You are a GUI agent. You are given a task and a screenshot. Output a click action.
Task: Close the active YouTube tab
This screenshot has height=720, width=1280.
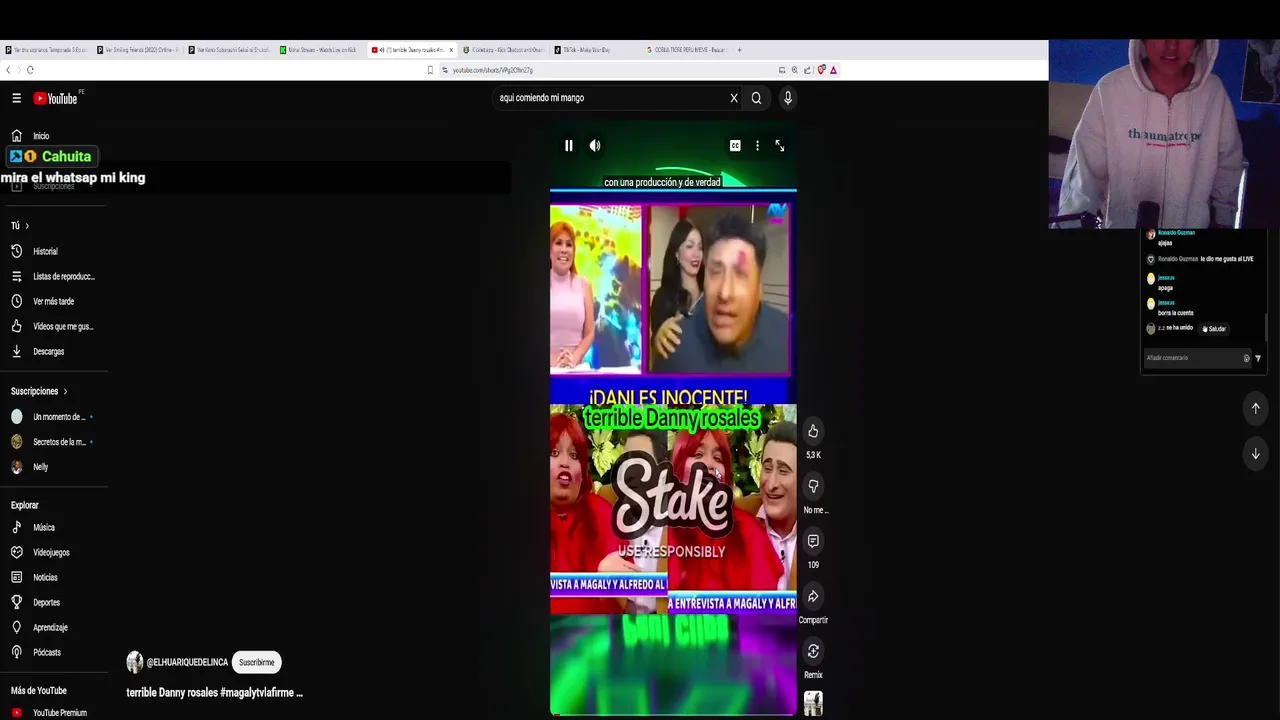pyautogui.click(x=451, y=50)
